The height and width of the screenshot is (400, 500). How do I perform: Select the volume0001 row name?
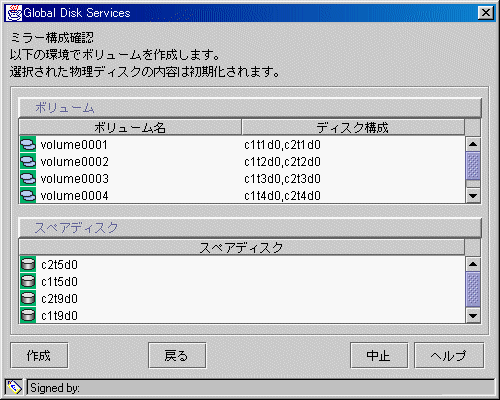74,145
